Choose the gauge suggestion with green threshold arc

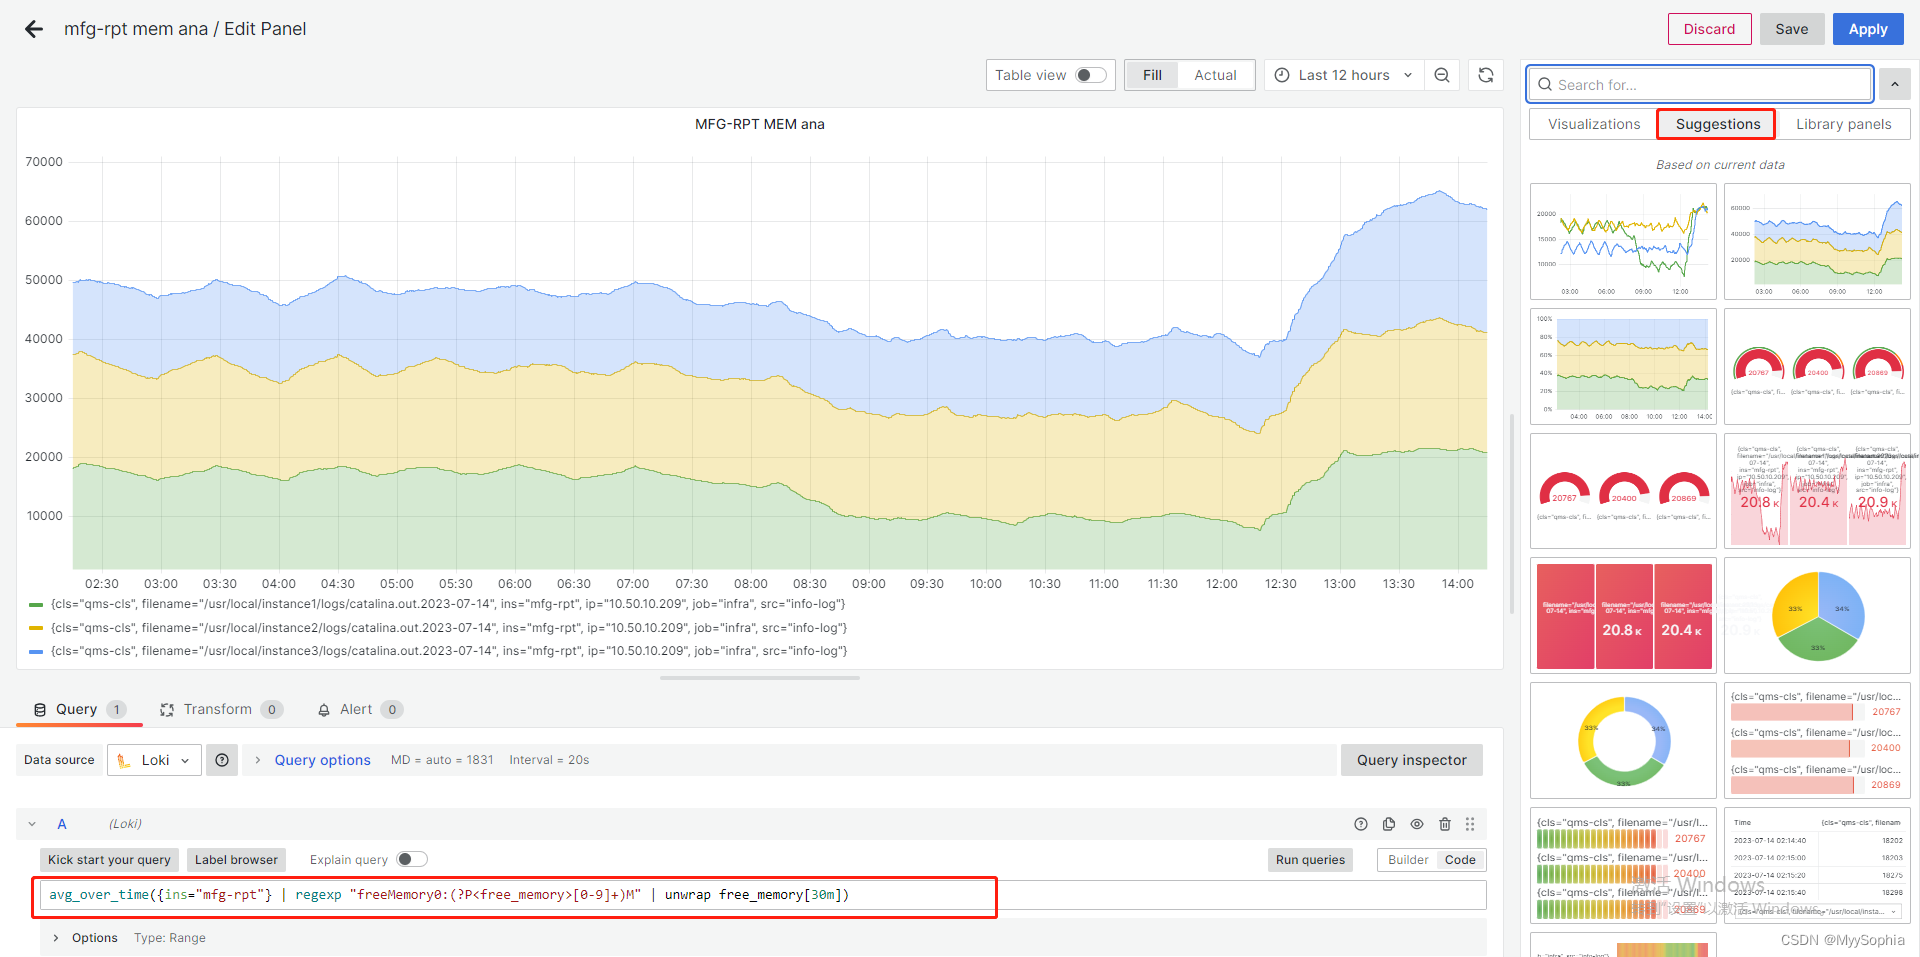coord(1817,366)
